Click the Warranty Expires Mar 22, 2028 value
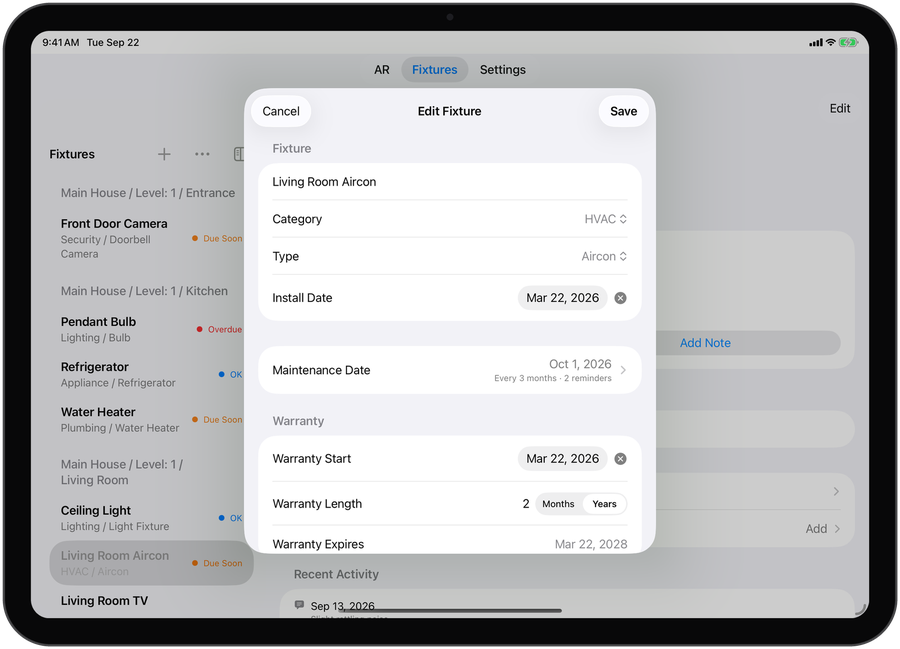The image size is (900, 649). (591, 544)
